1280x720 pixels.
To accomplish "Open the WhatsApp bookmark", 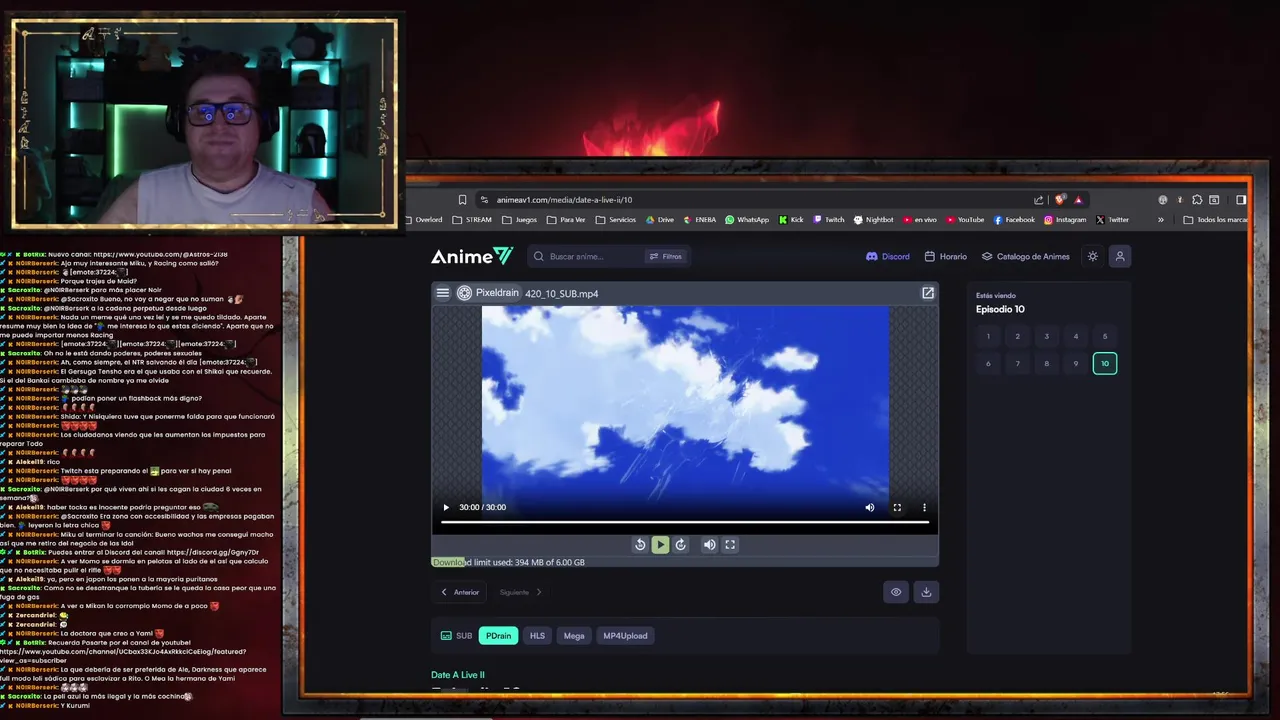I will pyautogui.click(x=747, y=220).
